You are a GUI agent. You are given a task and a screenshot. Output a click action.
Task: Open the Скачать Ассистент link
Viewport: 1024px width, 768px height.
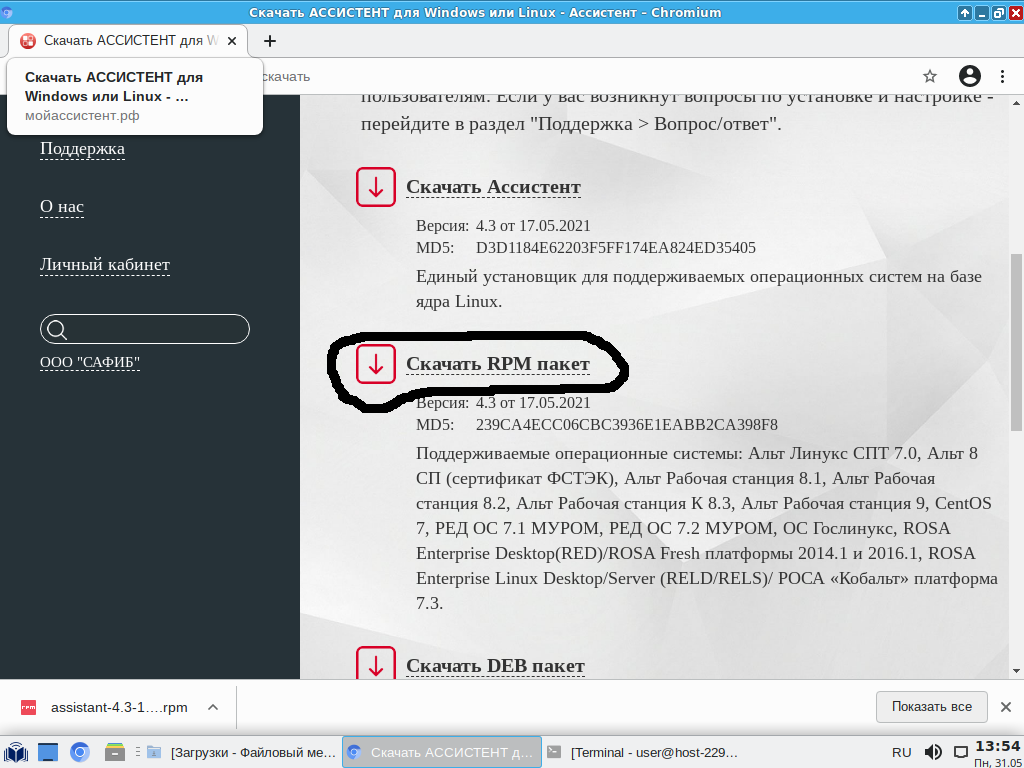click(493, 187)
